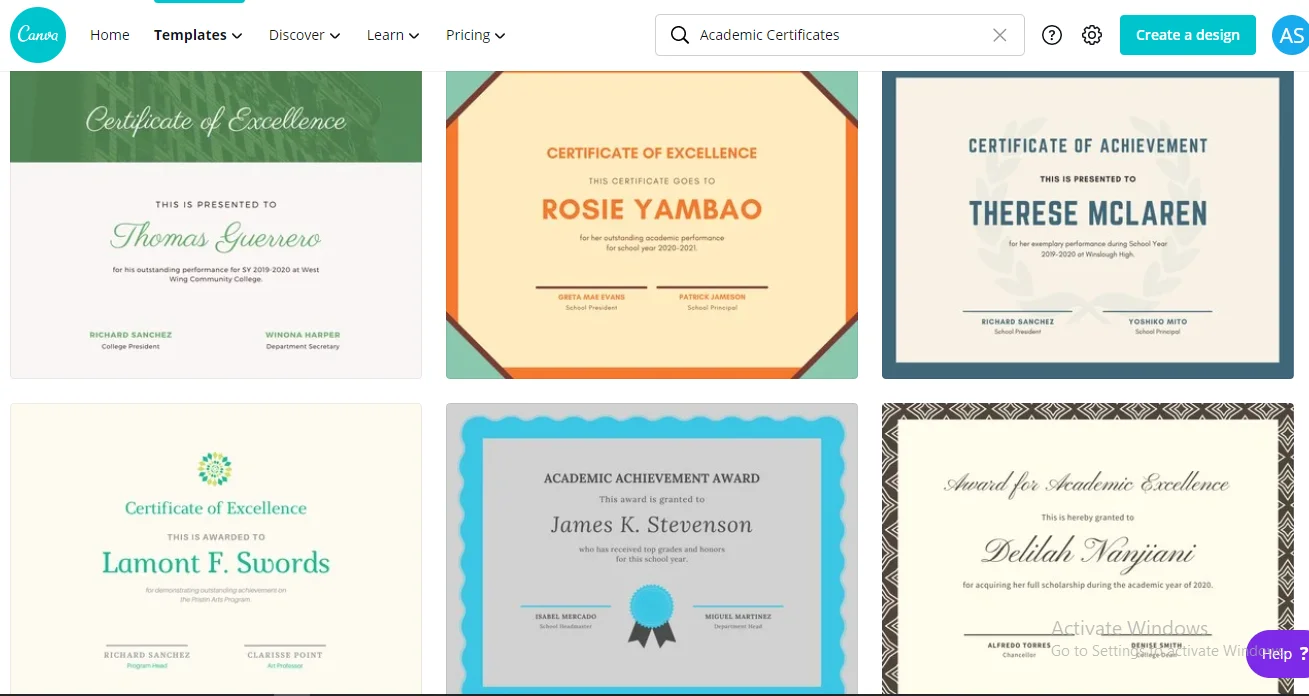
Task: Expand the Discover dropdown menu
Action: (x=304, y=35)
